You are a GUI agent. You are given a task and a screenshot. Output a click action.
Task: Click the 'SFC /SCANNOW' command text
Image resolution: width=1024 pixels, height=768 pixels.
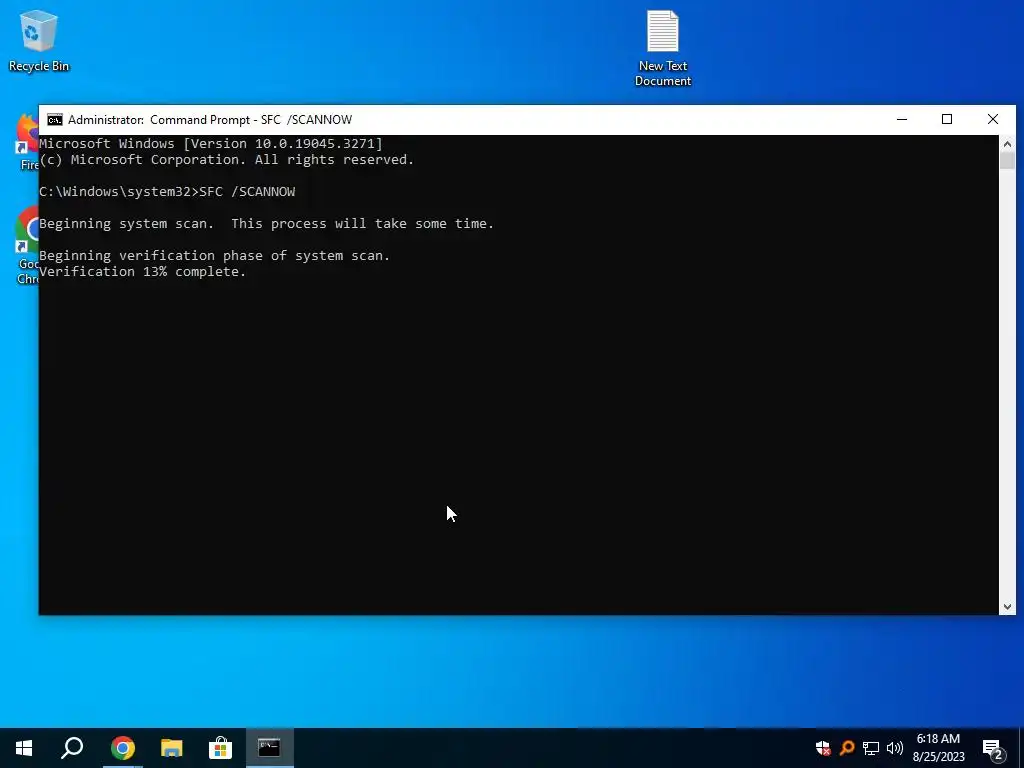click(247, 192)
